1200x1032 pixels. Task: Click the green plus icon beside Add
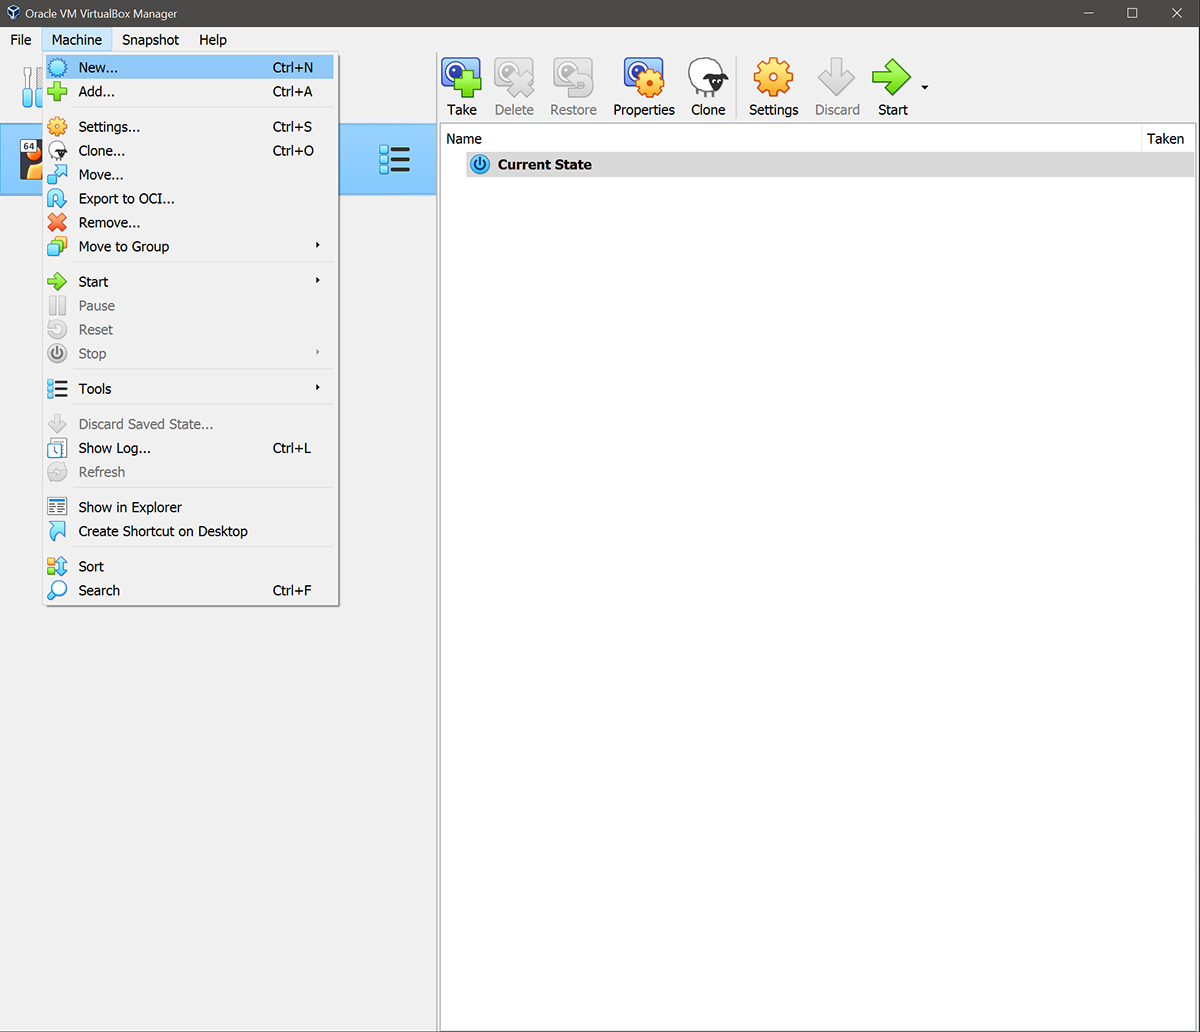[57, 92]
